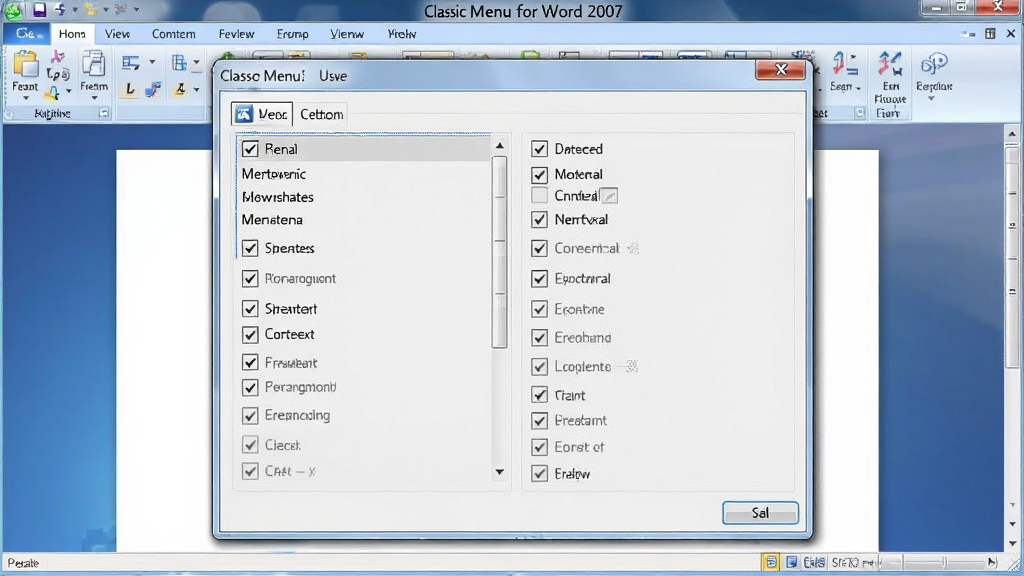The height and width of the screenshot is (576, 1024).
Task: Click the Fresm copy pages icon
Action: coord(93,64)
